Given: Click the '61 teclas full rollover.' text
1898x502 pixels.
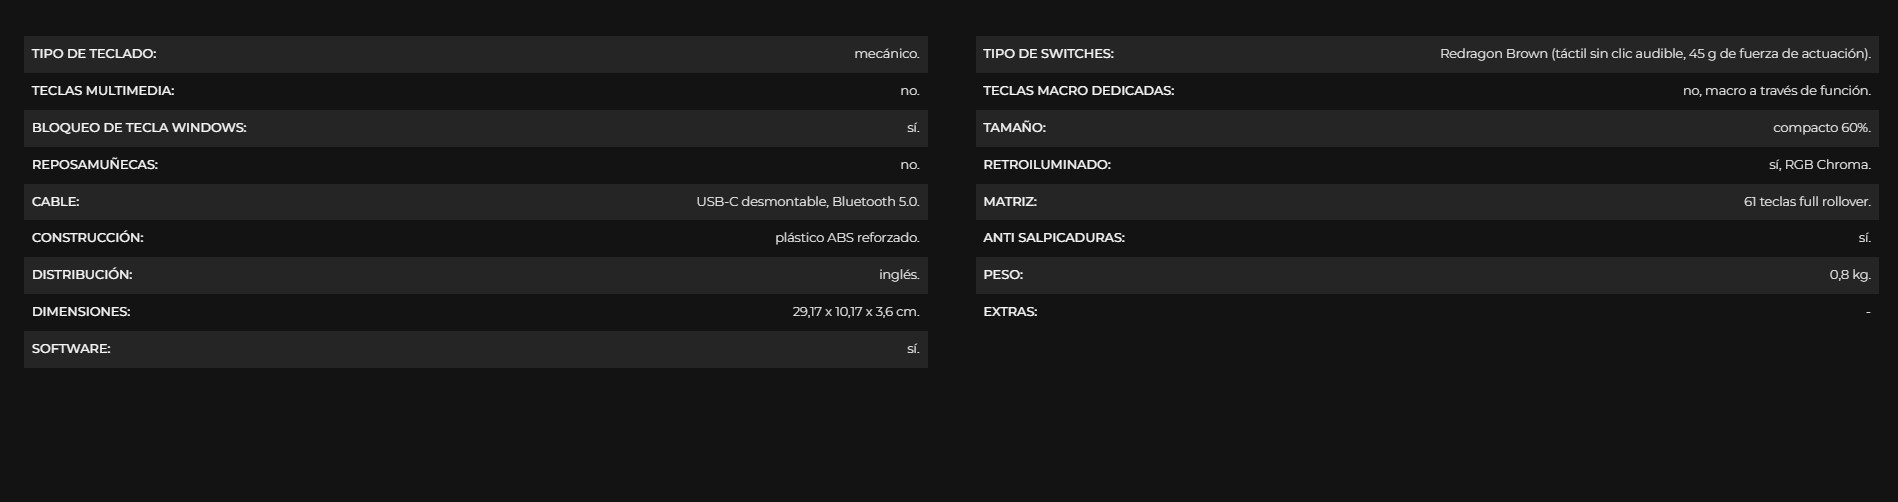Looking at the screenshot, I should [x=1806, y=202].
